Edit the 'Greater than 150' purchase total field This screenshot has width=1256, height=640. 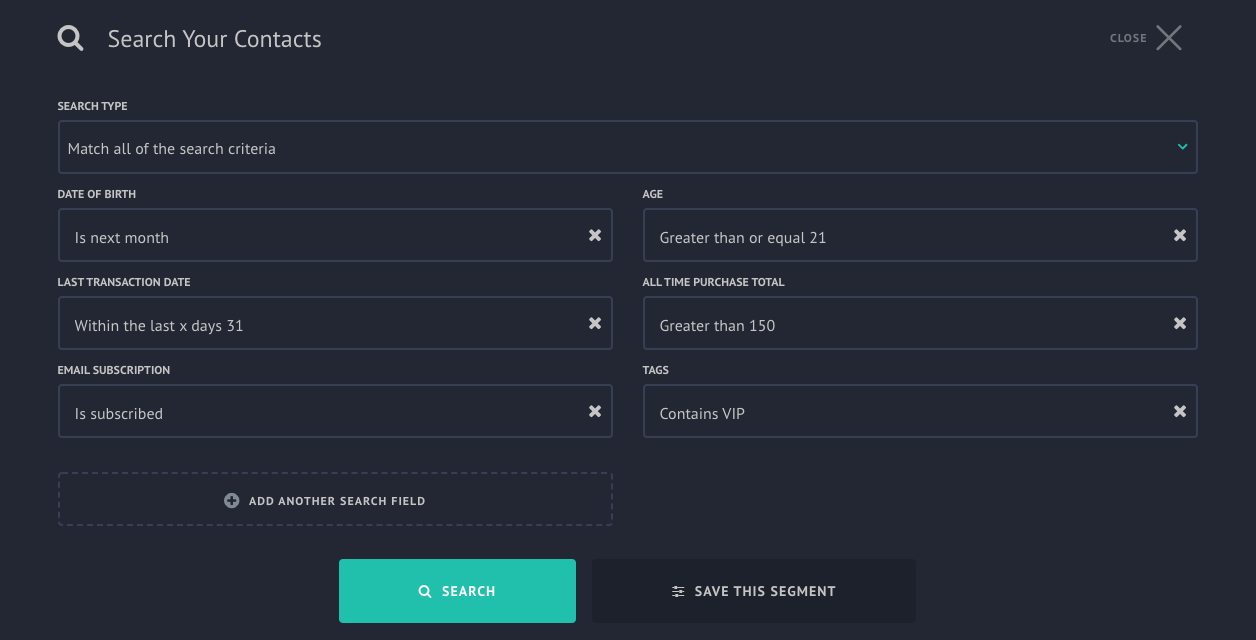pyautogui.click(x=920, y=324)
